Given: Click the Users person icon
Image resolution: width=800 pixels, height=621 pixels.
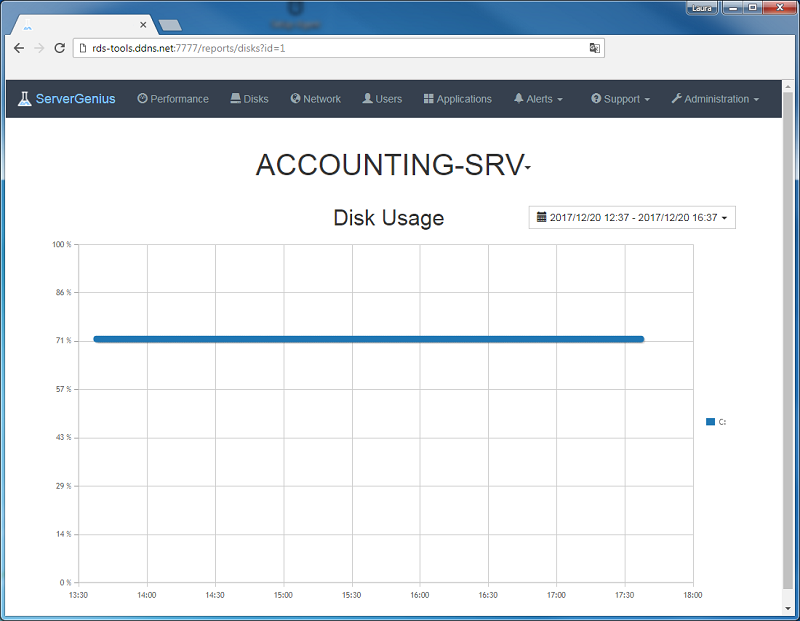Looking at the screenshot, I should click(x=368, y=99).
